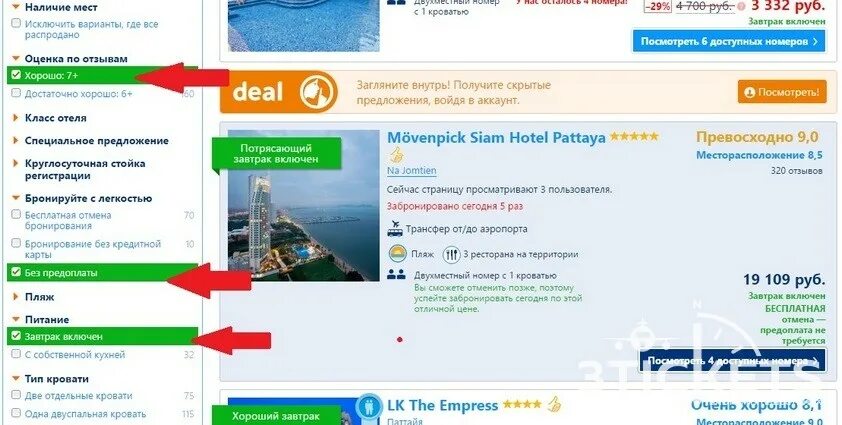Viewport: 842px width, 425px height.
Task: Check the Бесплатная отмена бронирования option
Action: pyautogui.click(x=16, y=215)
